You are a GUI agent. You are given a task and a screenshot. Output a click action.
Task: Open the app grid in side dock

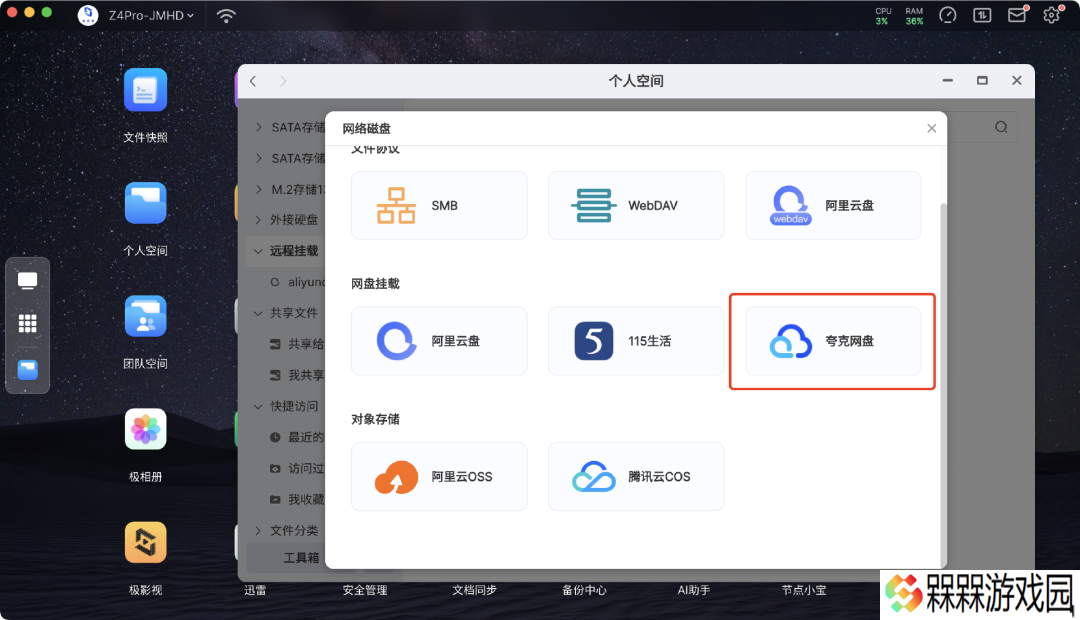coord(28,323)
